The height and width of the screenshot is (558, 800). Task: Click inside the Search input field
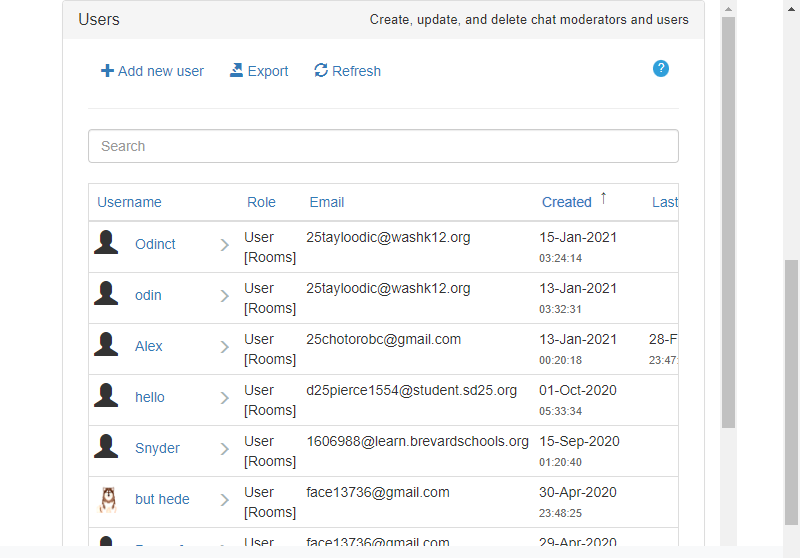click(383, 146)
